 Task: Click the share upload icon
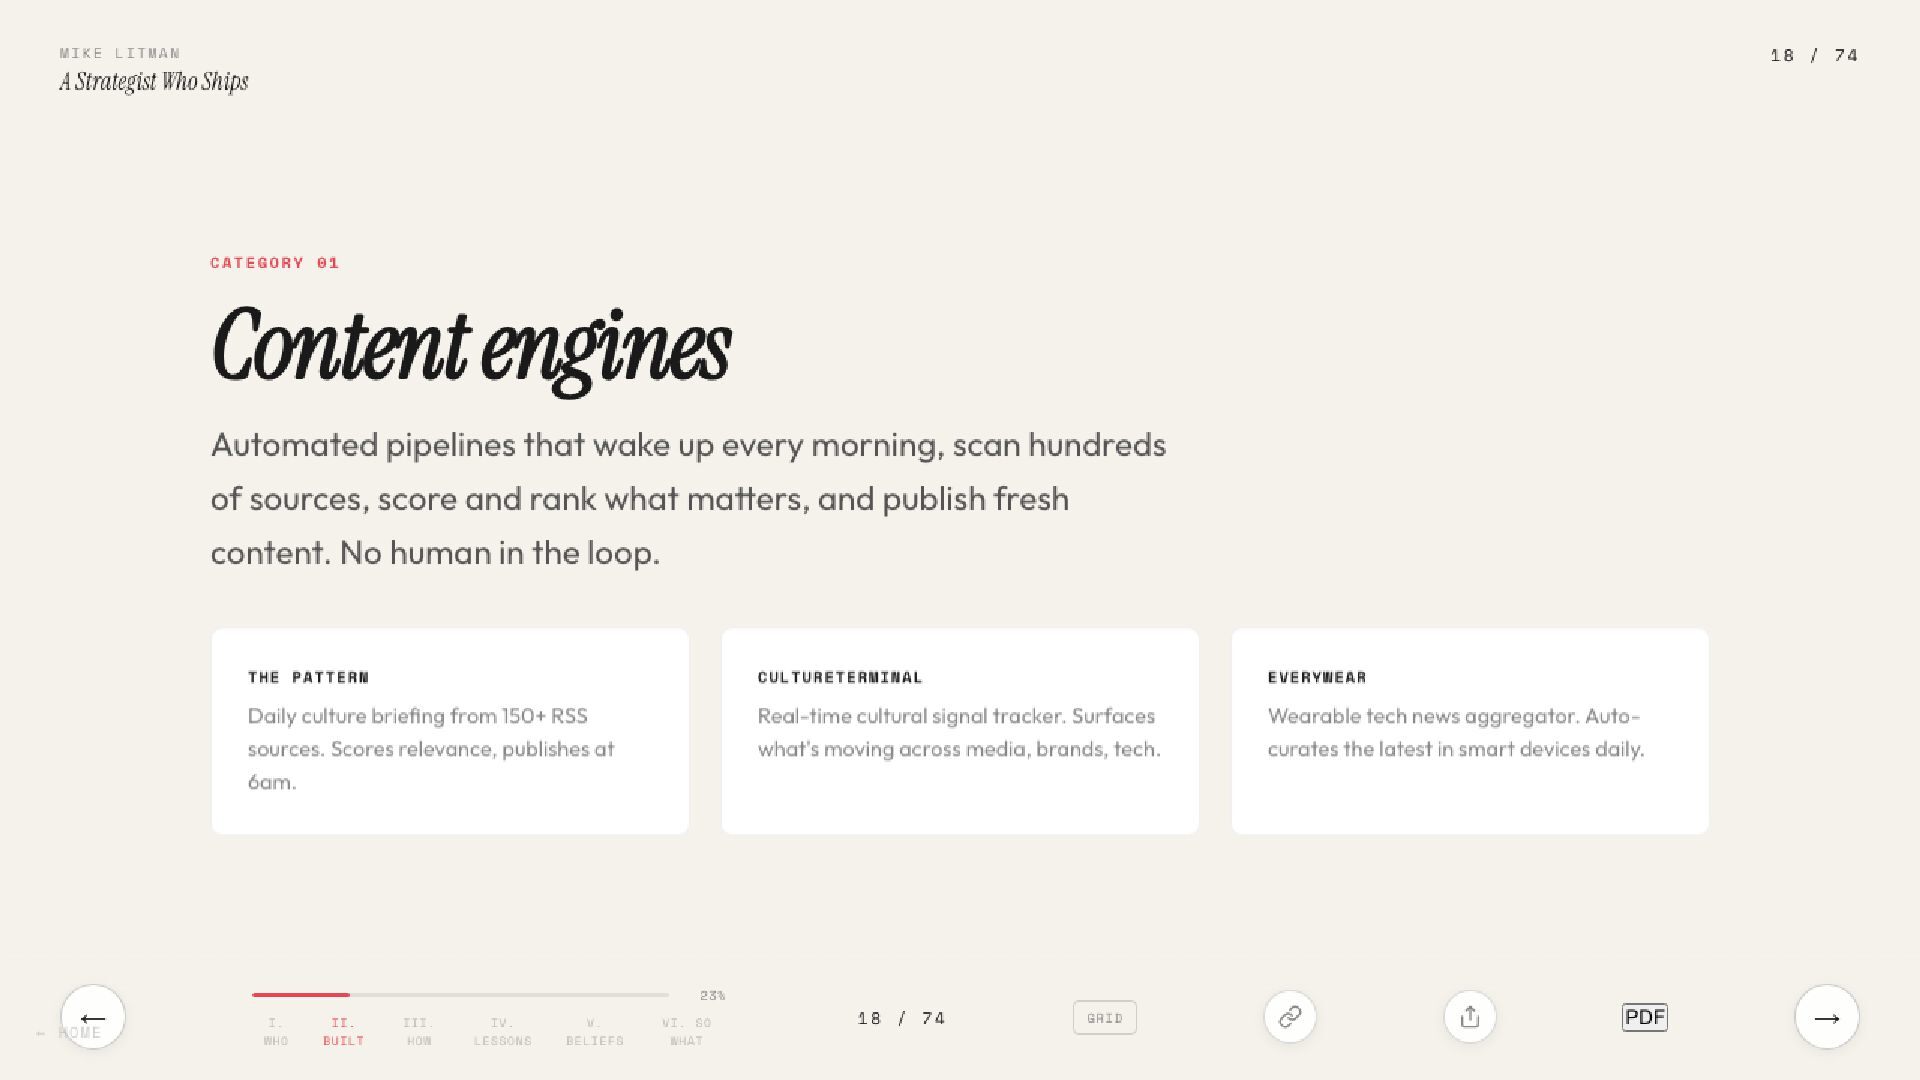pyautogui.click(x=1469, y=1017)
